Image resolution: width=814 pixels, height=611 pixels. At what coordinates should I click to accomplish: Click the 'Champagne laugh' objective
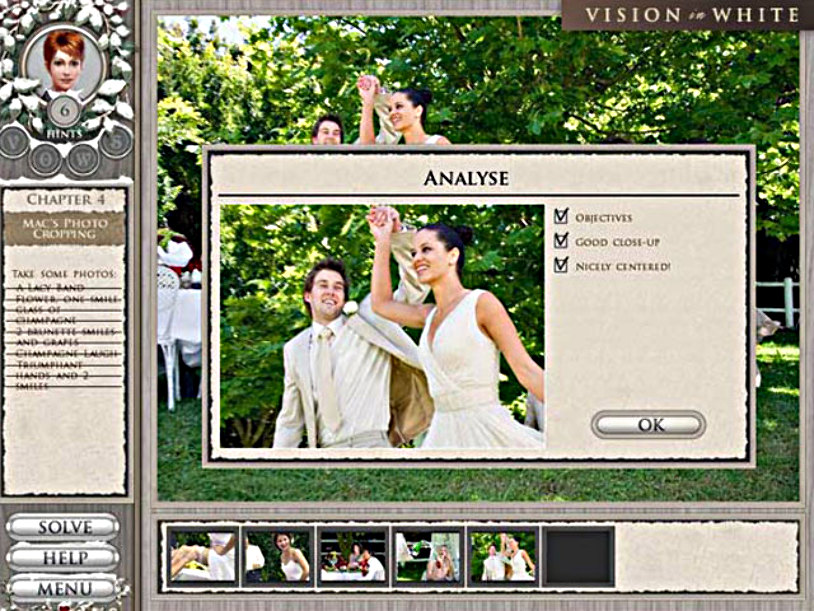click(x=67, y=354)
